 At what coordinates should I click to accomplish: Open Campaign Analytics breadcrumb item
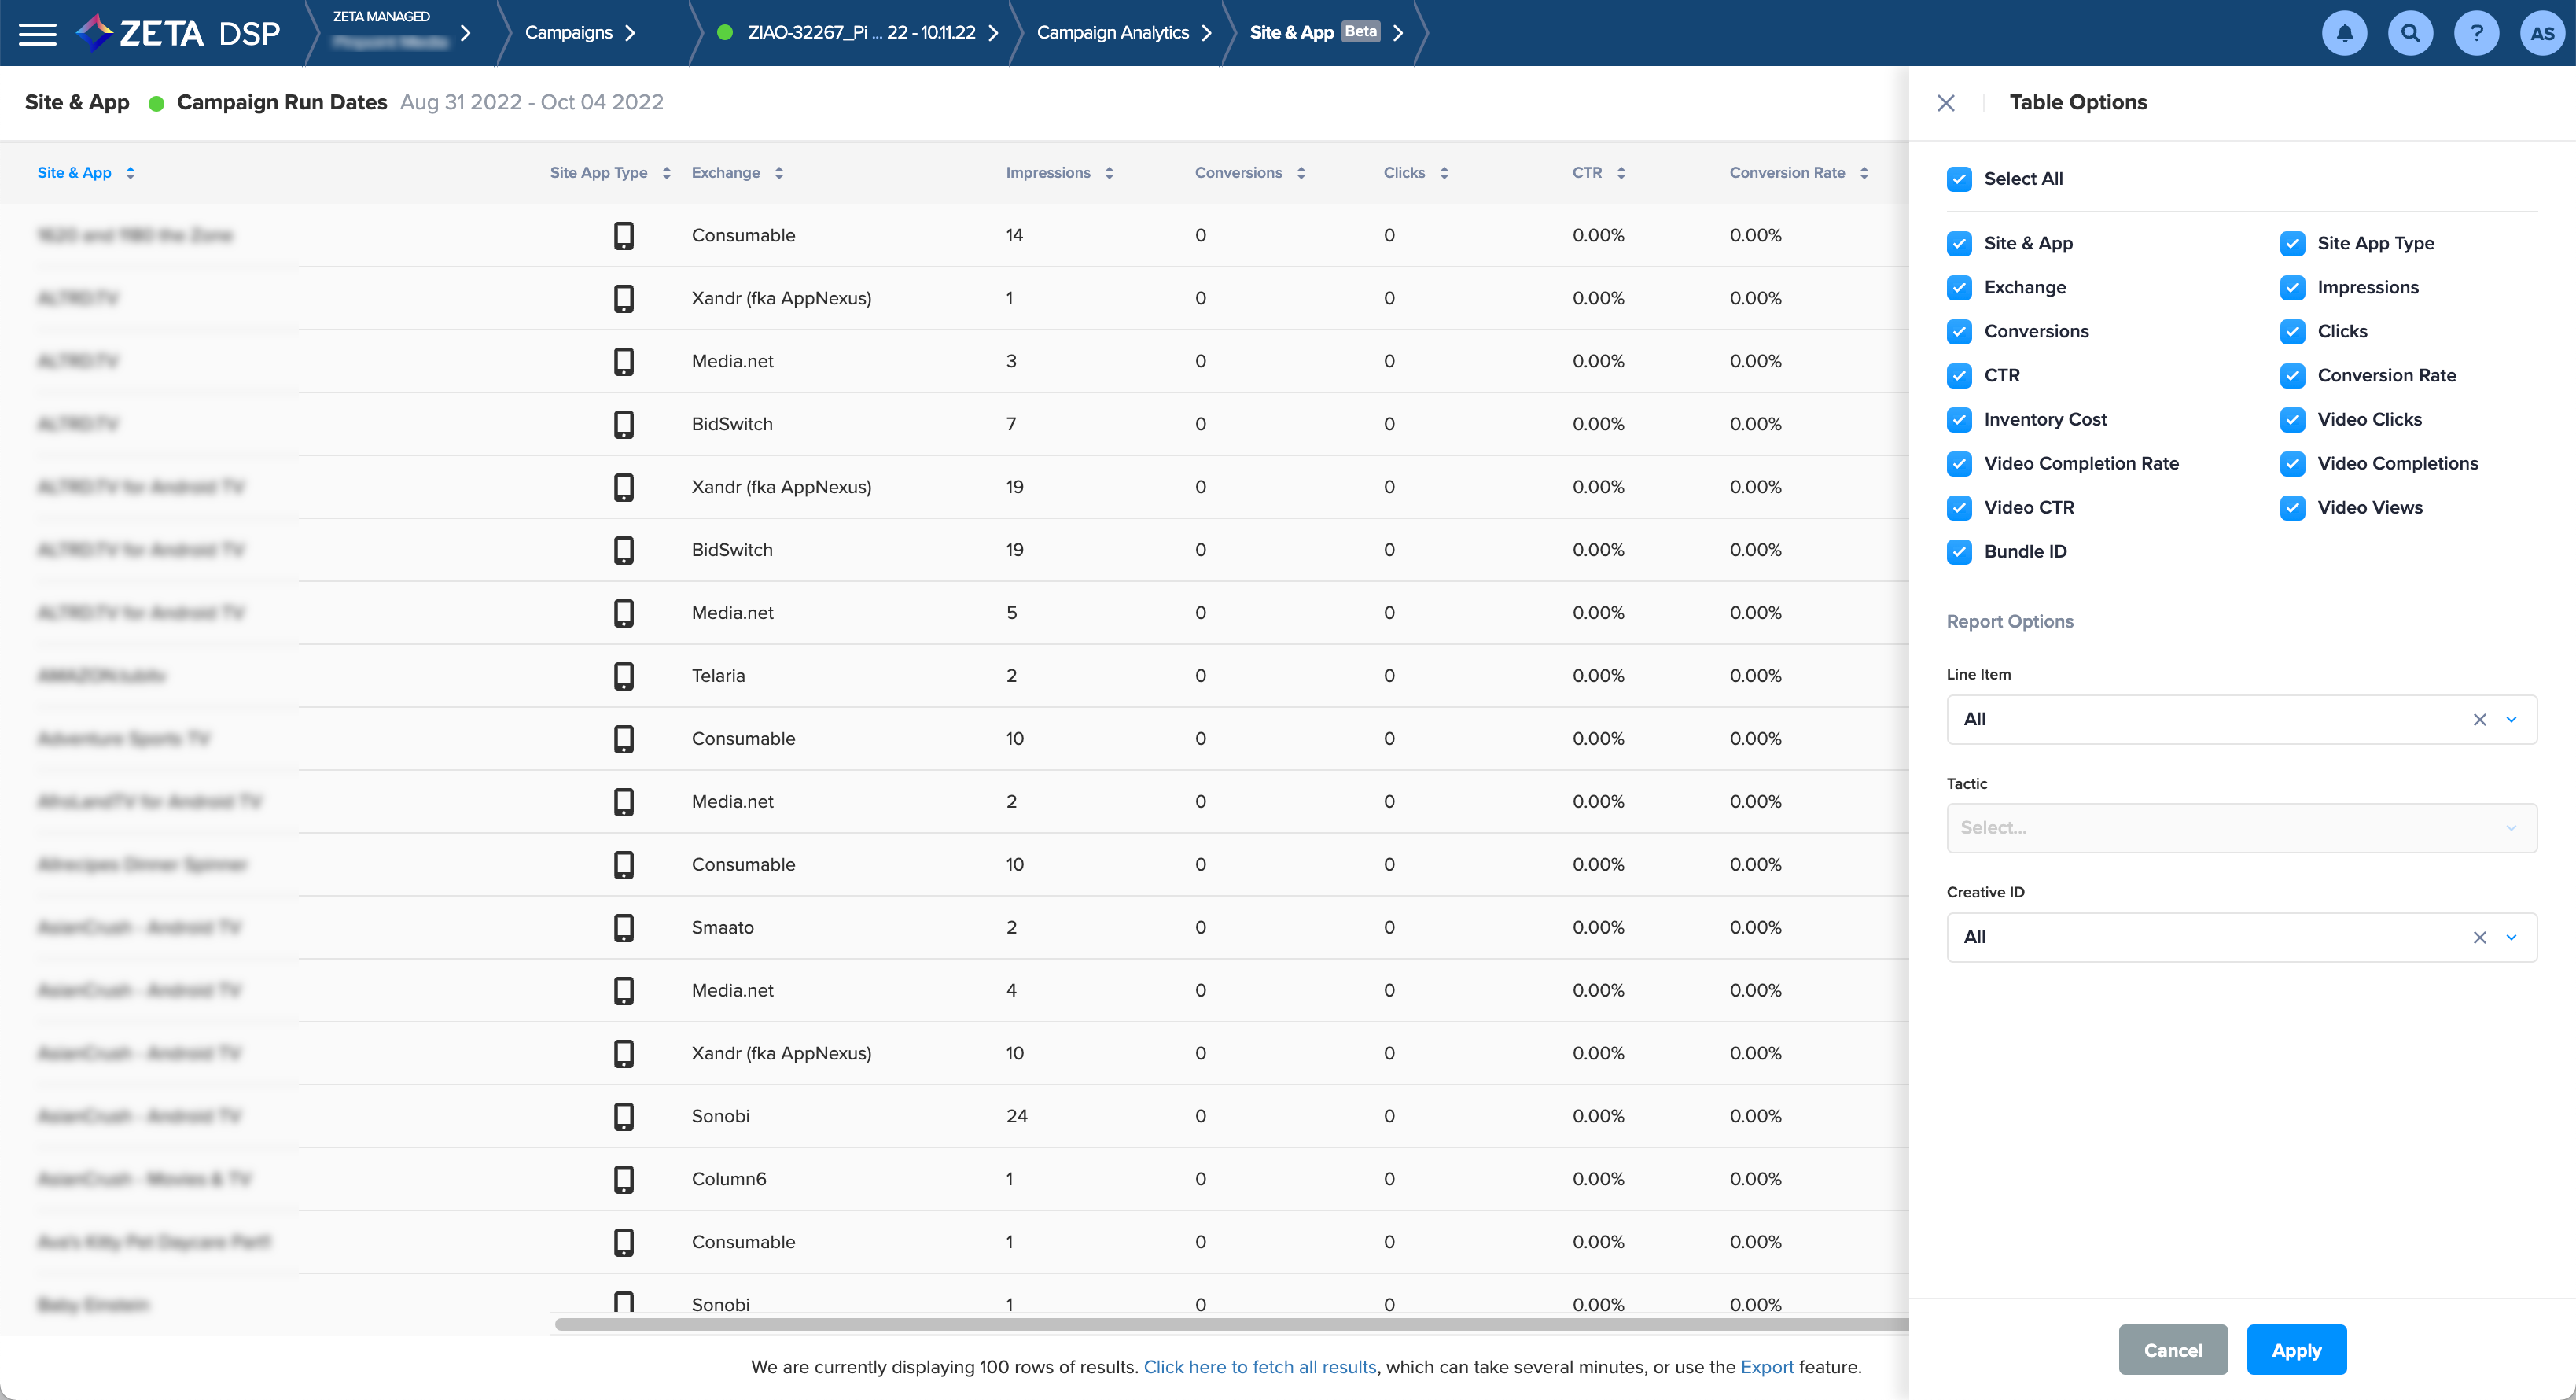(1112, 33)
